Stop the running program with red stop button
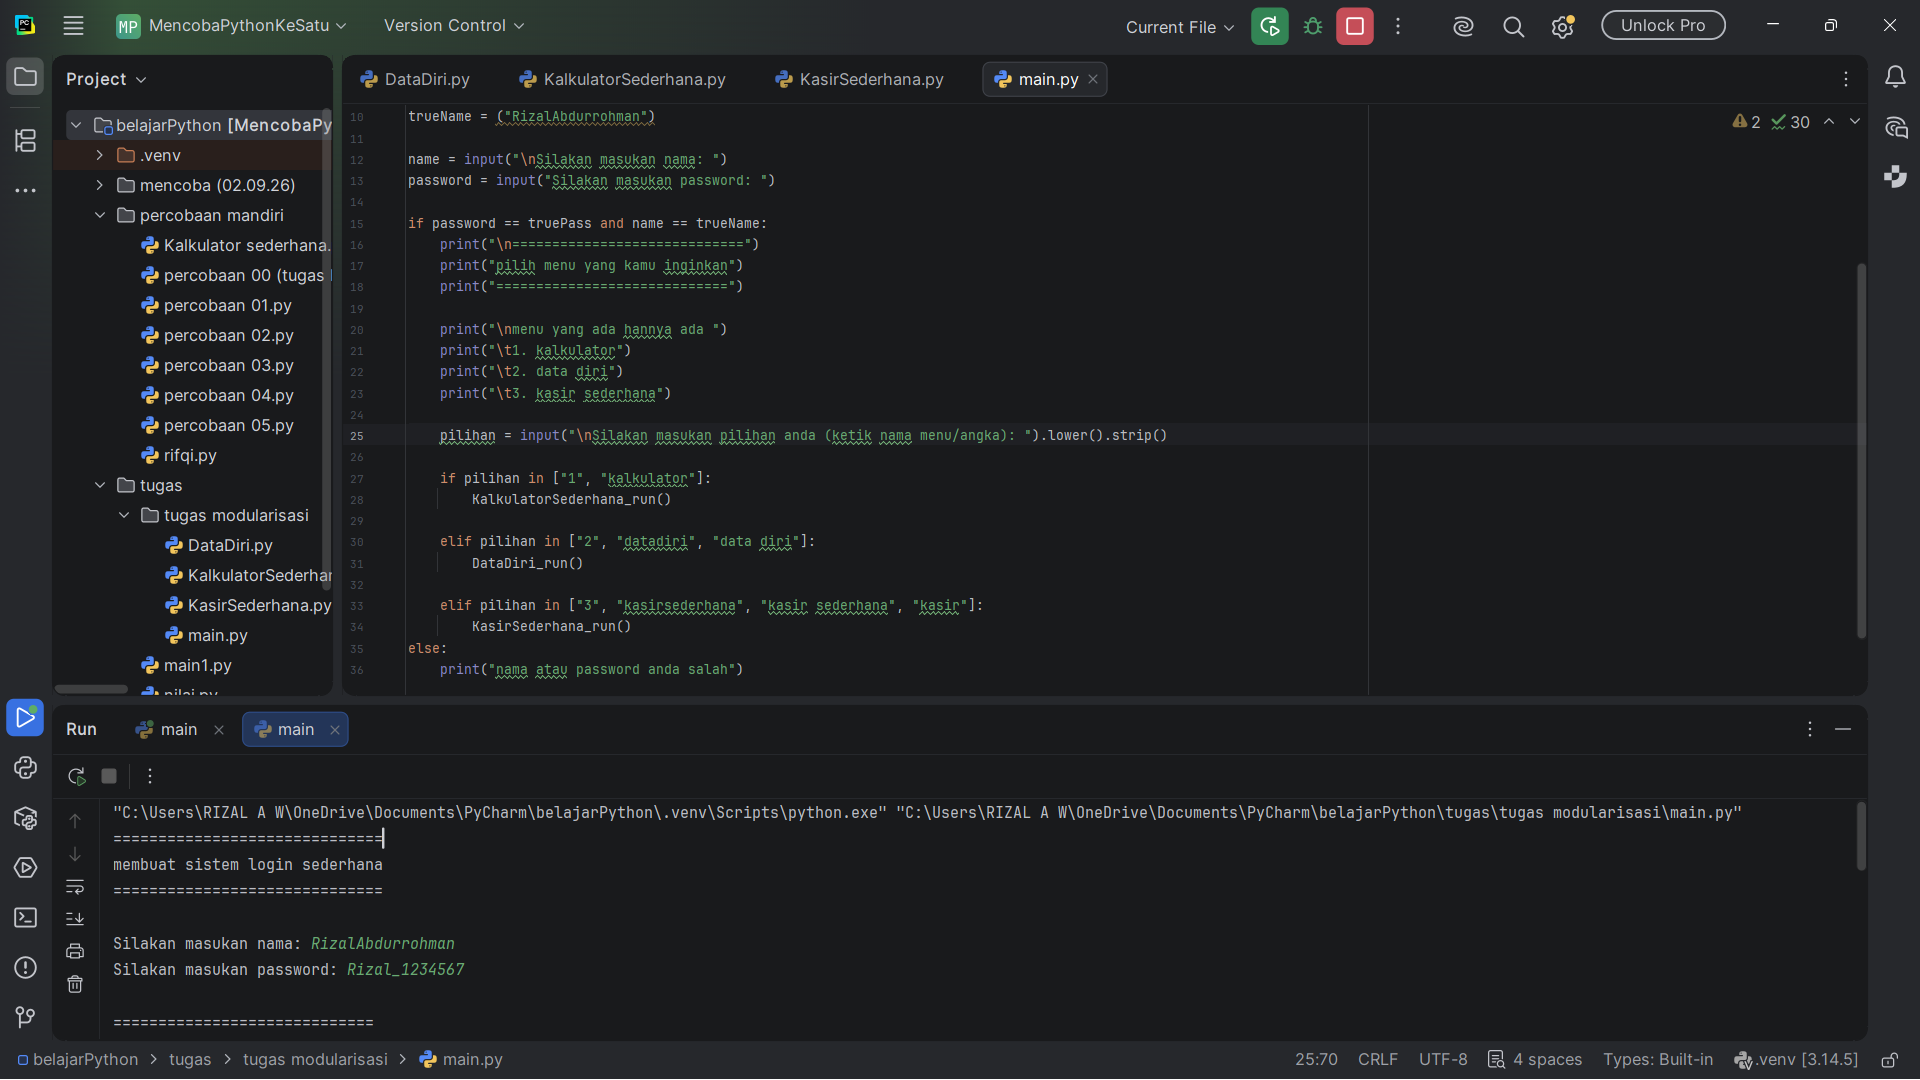The height and width of the screenshot is (1080, 1920). click(1355, 27)
